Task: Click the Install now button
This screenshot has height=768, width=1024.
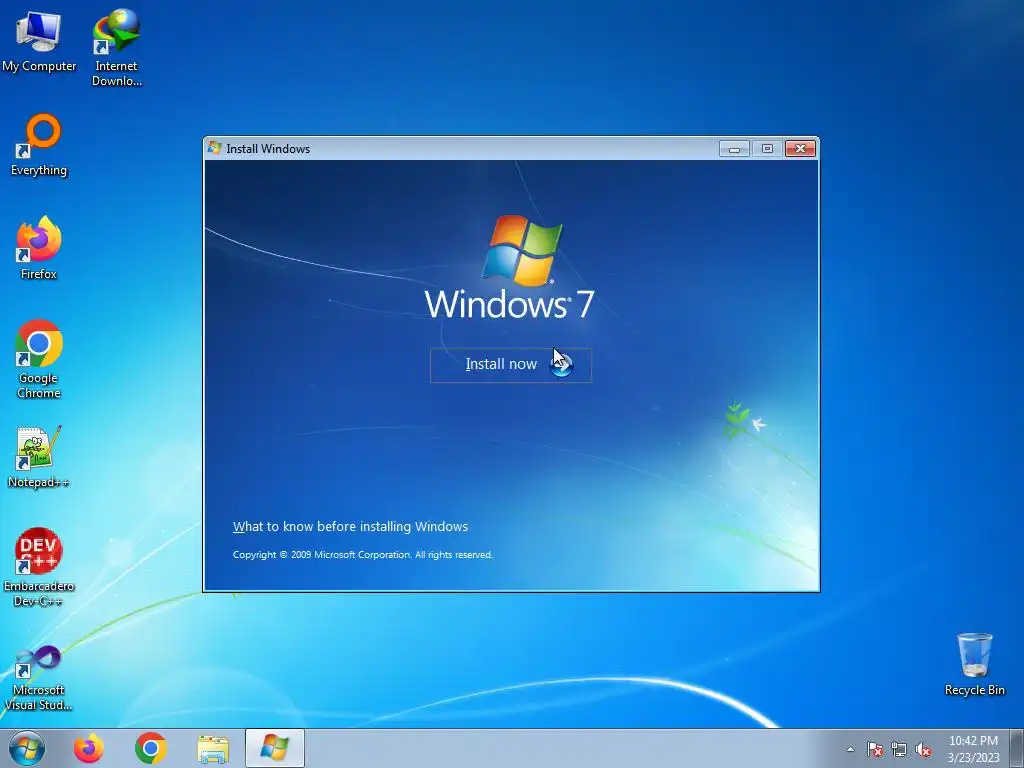Action: pos(511,365)
